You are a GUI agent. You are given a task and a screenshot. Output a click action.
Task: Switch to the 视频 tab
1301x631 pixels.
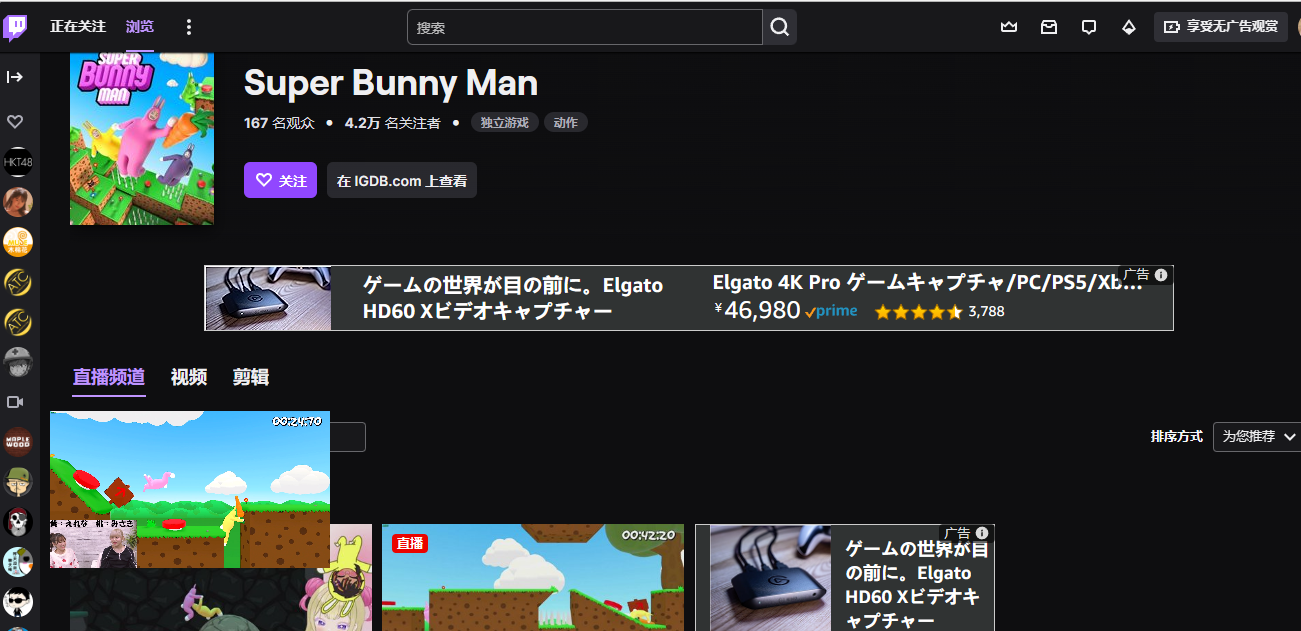[189, 377]
